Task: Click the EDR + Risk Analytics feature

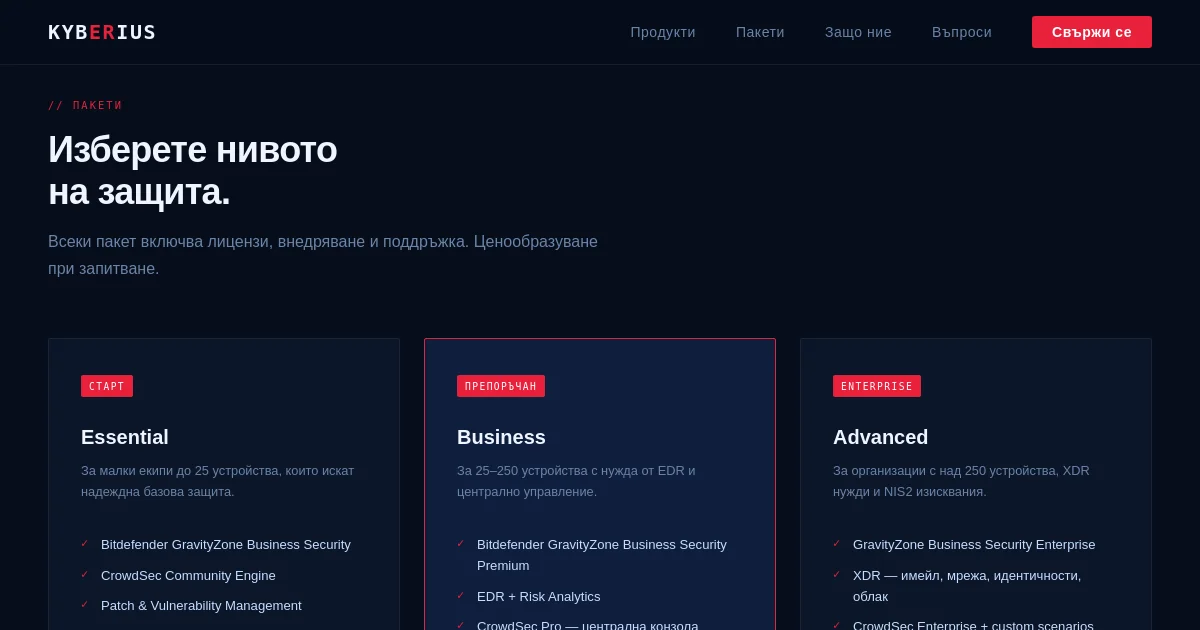Action: [539, 597]
